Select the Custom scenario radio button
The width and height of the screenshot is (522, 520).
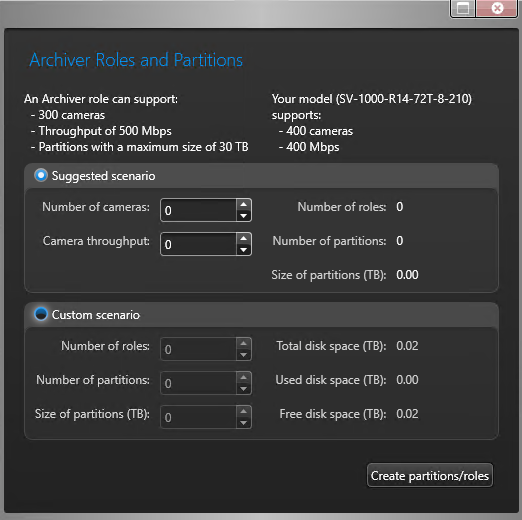[x=41, y=314]
